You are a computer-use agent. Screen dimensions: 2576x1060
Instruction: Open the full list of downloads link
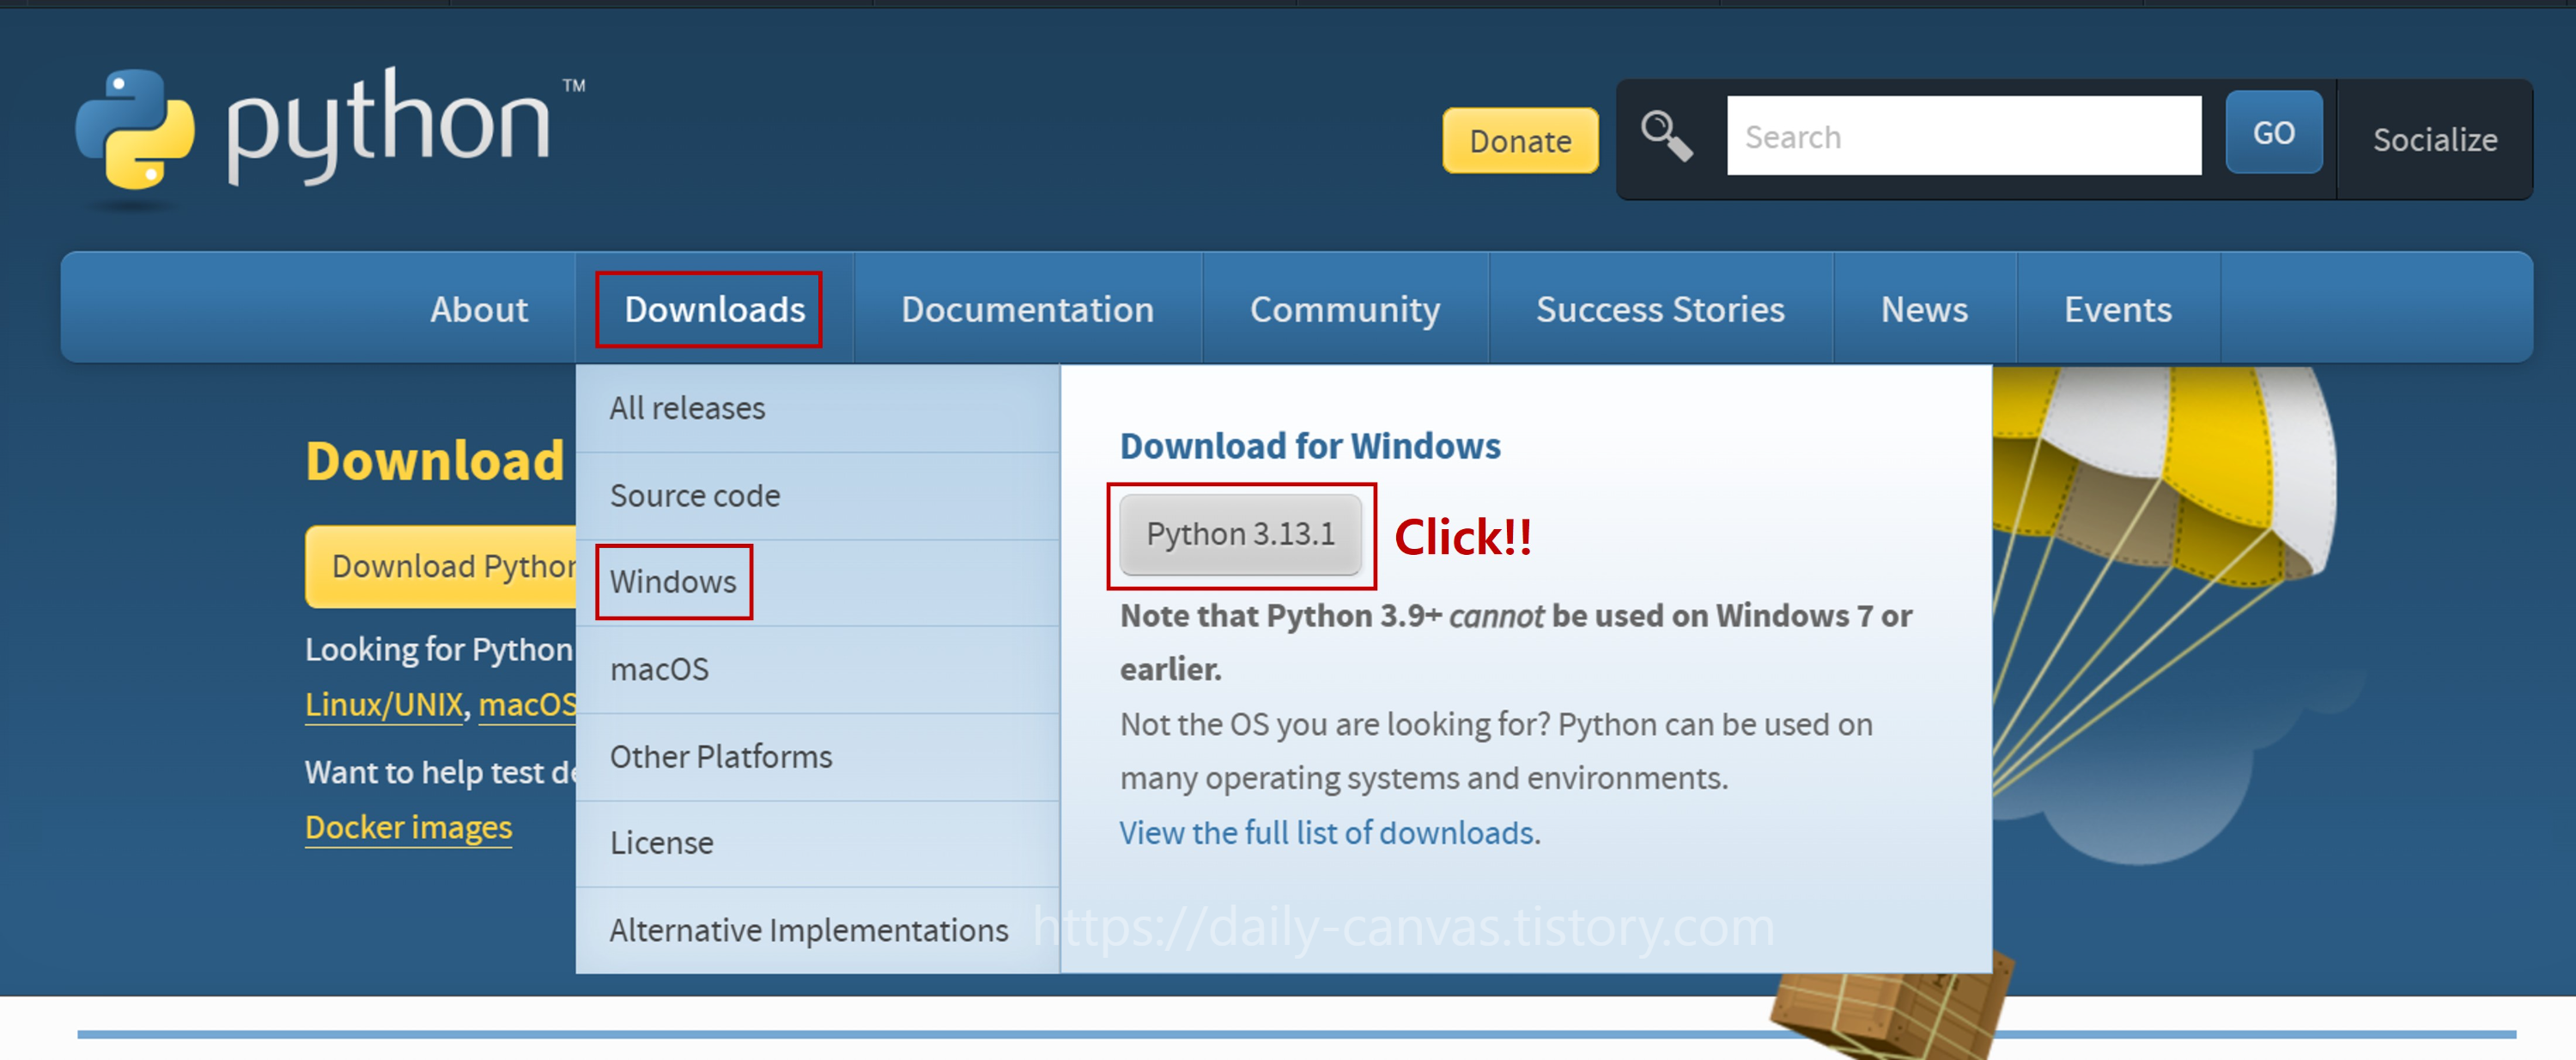coord(1328,832)
